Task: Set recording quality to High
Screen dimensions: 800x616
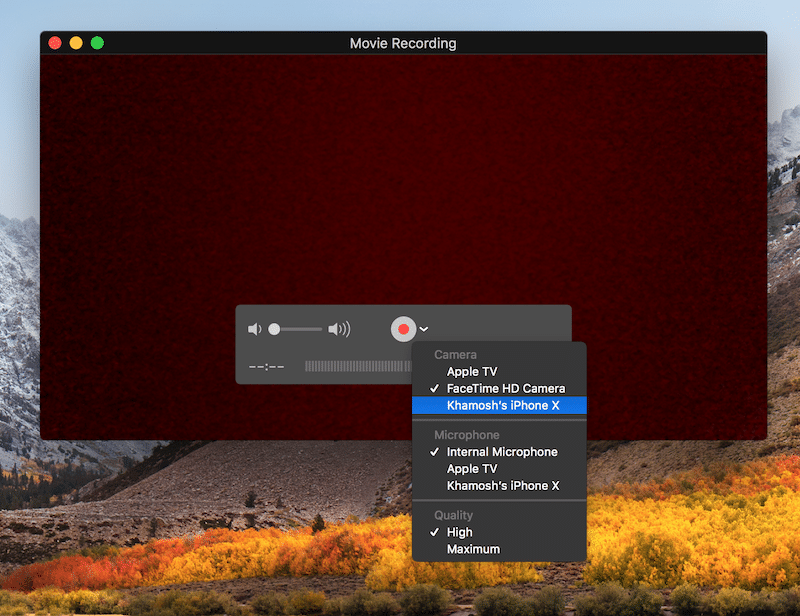Action: (459, 532)
